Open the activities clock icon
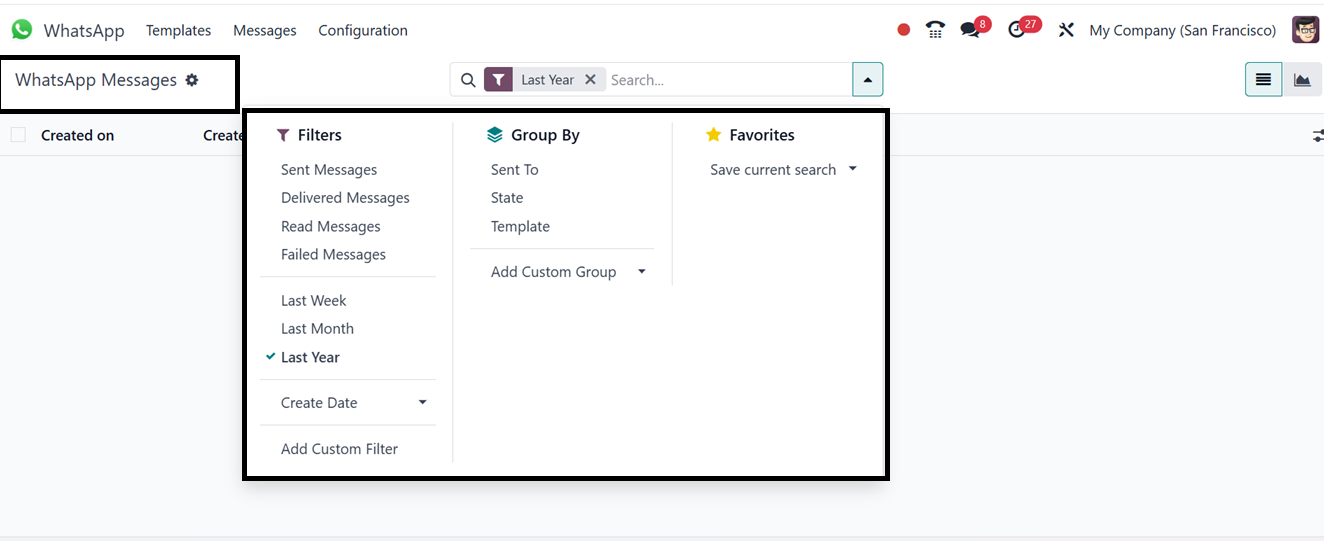Screen dimensions: 1324x541 pos(1017,30)
